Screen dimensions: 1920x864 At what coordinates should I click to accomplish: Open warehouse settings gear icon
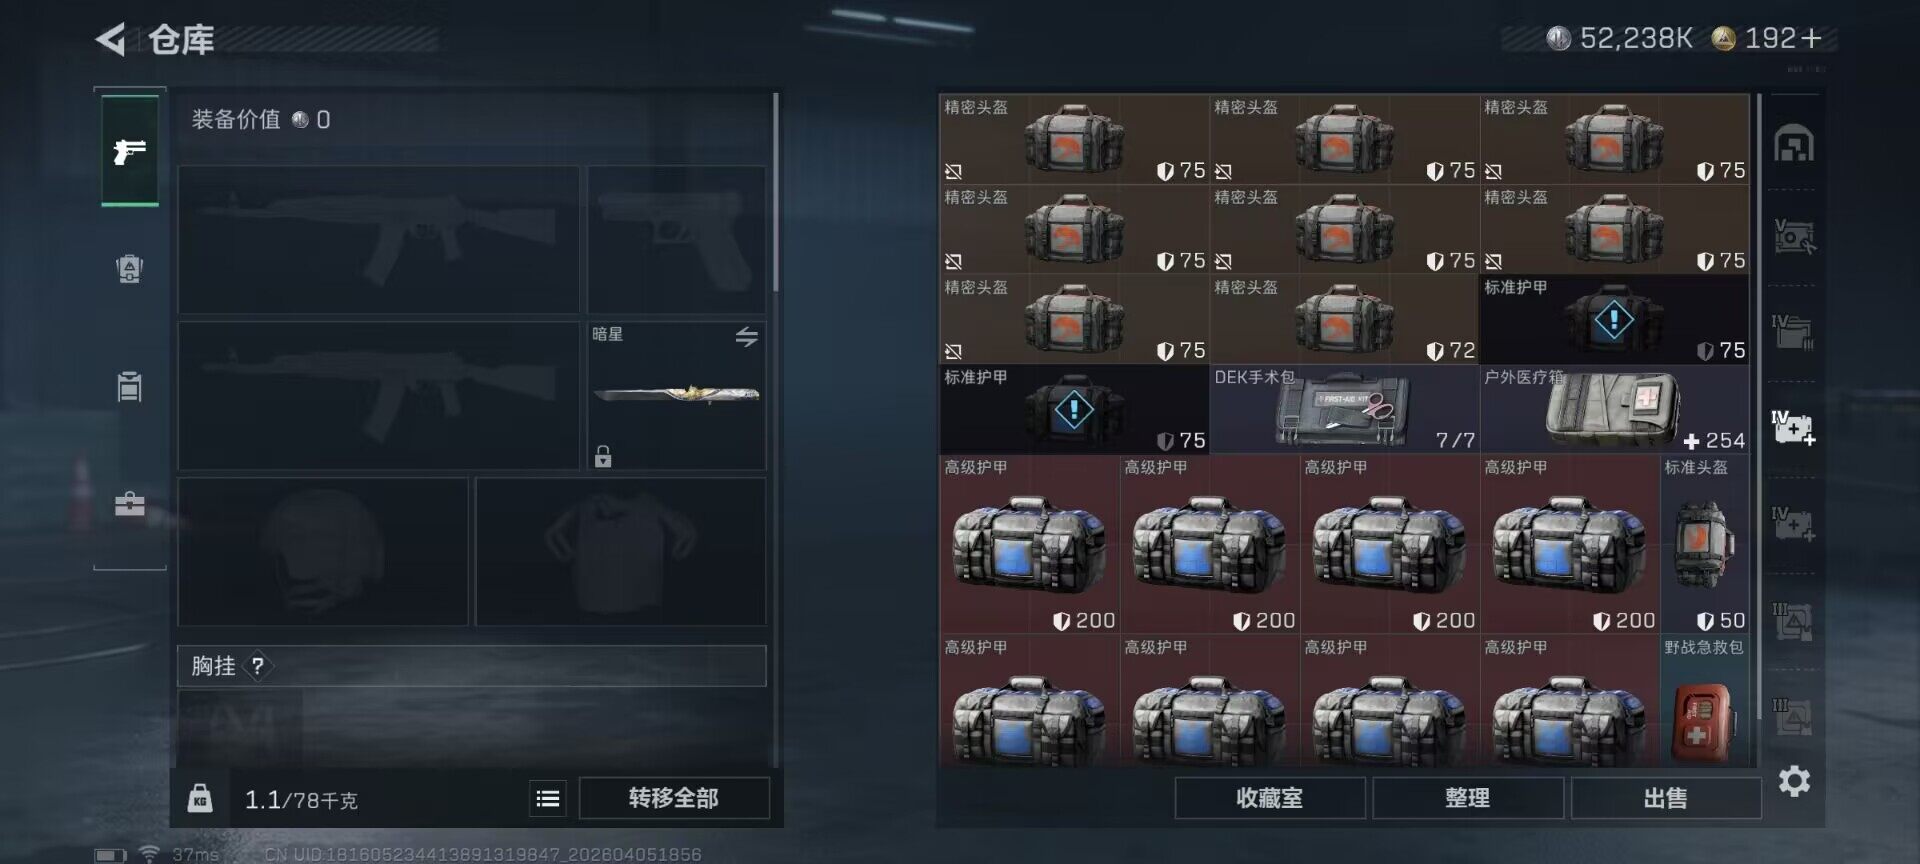[1794, 781]
